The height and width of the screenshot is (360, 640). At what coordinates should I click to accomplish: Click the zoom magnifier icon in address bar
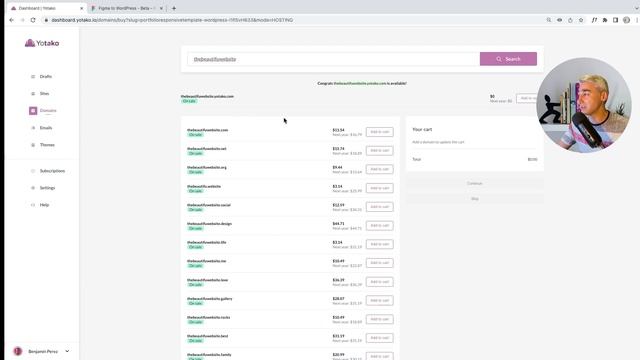[549, 20]
